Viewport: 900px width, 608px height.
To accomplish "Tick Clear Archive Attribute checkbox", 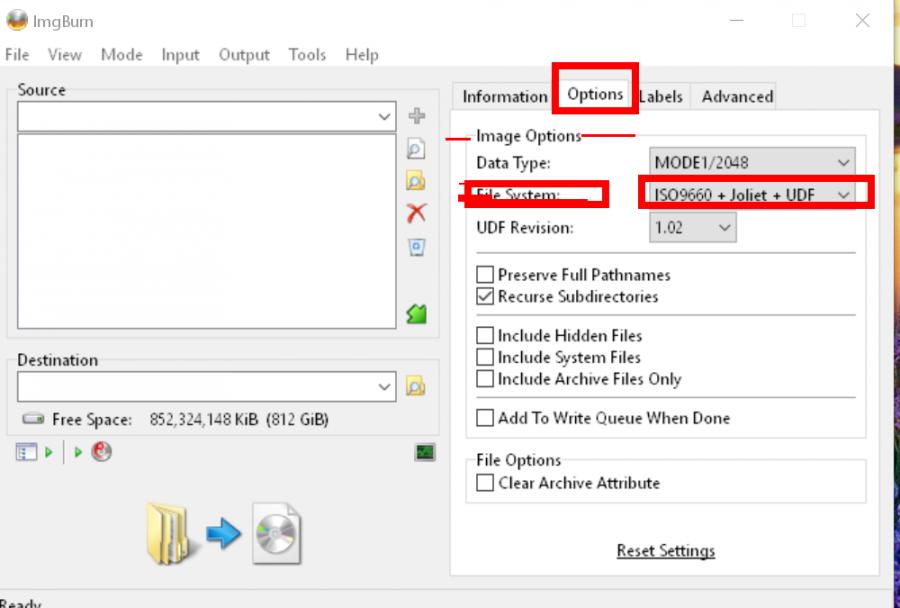I will 485,483.
